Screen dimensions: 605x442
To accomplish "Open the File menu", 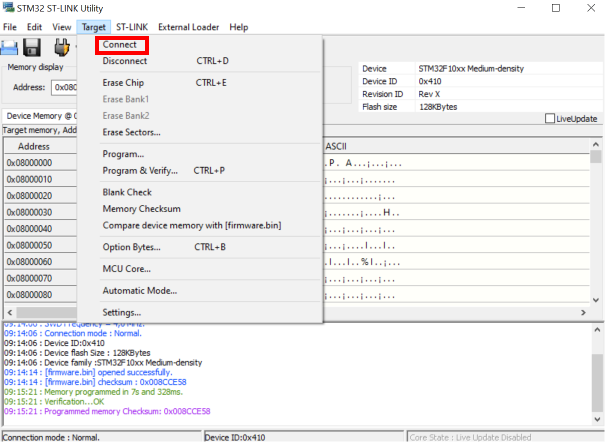I will 11,27.
